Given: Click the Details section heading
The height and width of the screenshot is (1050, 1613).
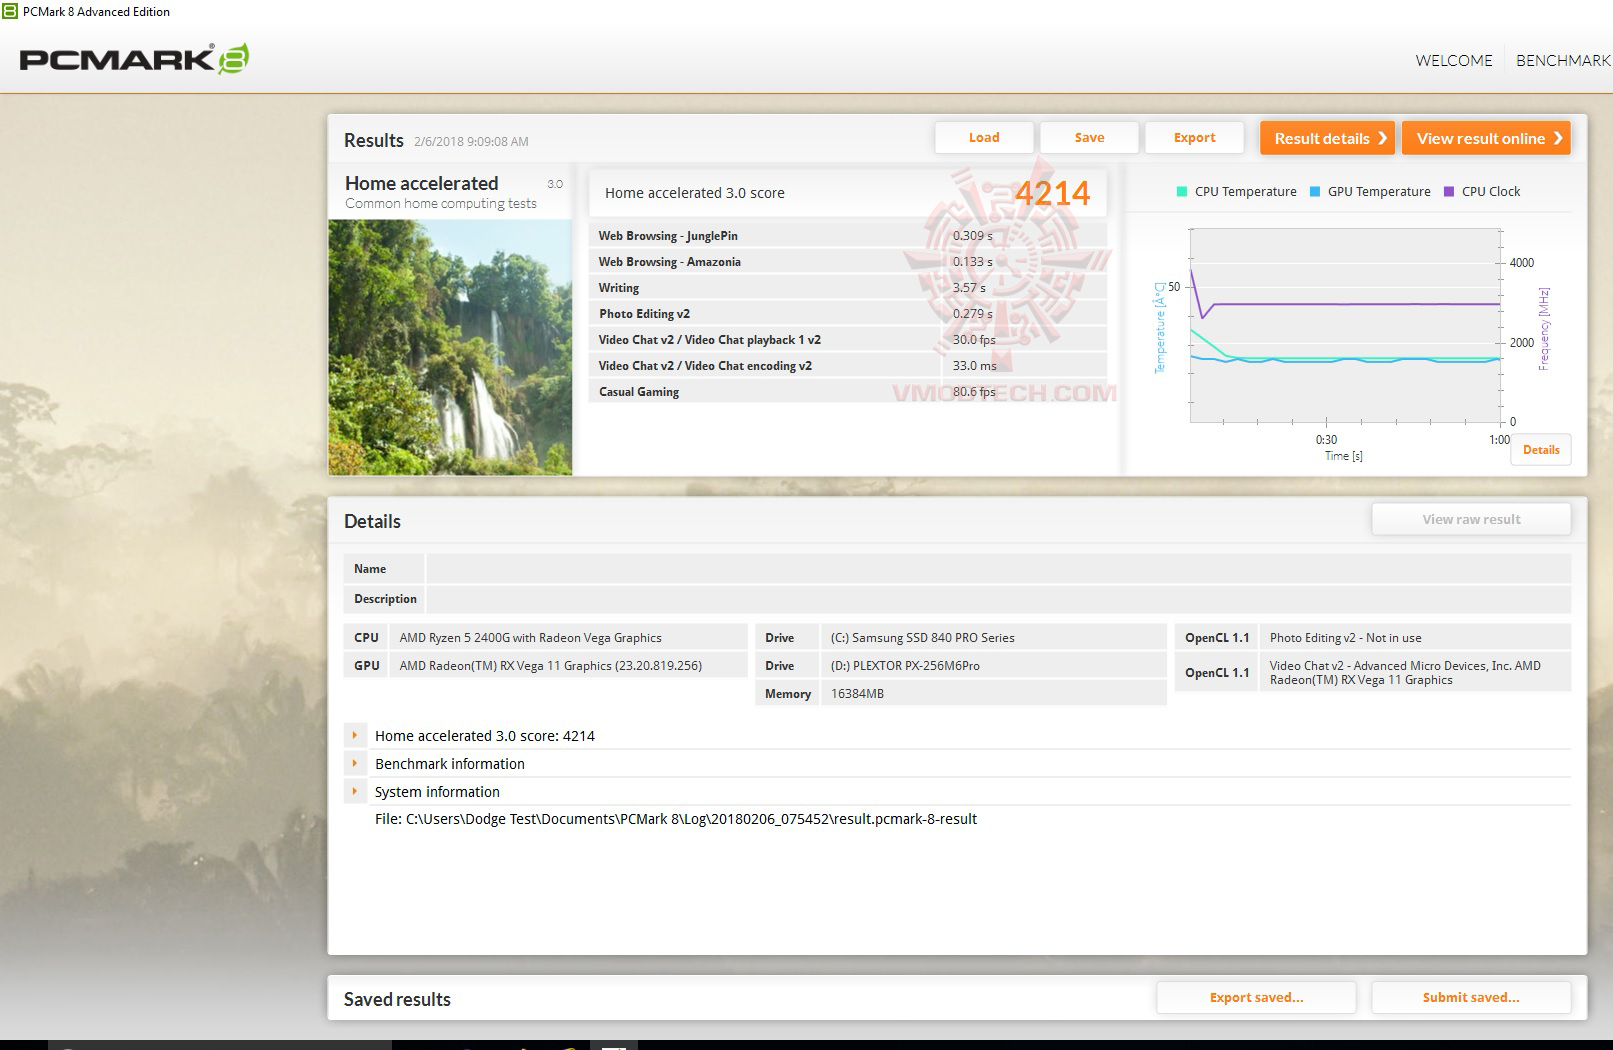Looking at the screenshot, I should 372,521.
